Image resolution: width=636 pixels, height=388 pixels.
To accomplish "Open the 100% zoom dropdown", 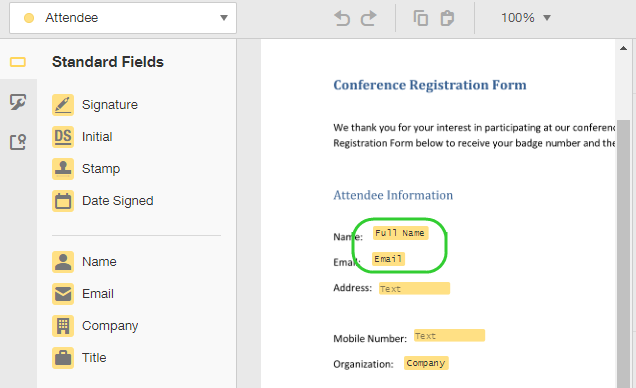I will [x=526, y=18].
